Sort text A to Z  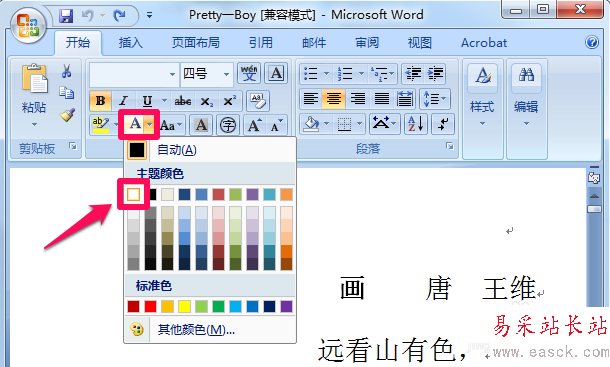[415, 124]
